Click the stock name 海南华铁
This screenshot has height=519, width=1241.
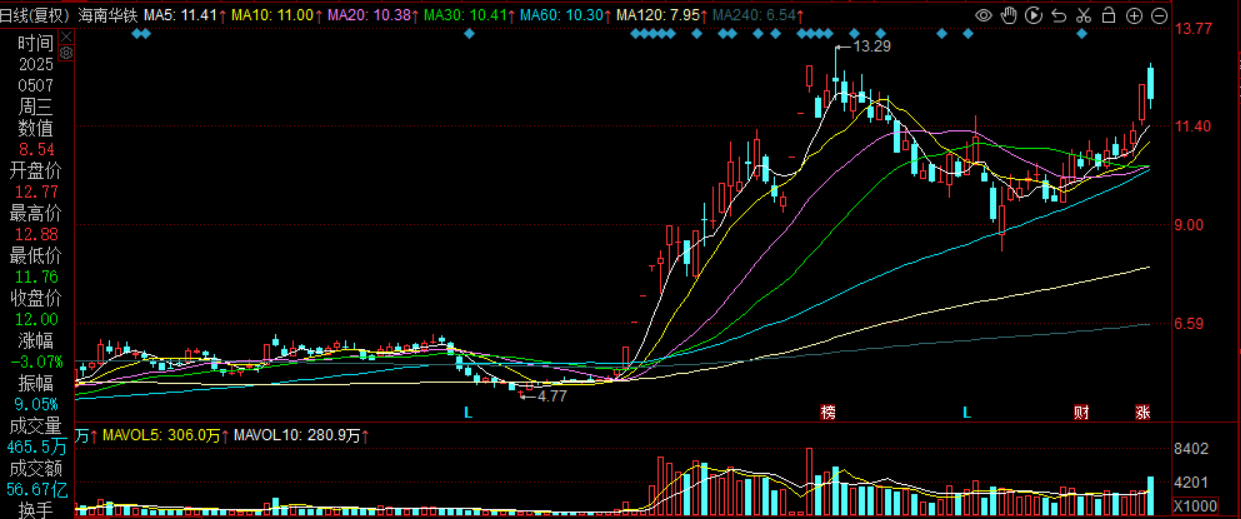pyautogui.click(x=107, y=16)
